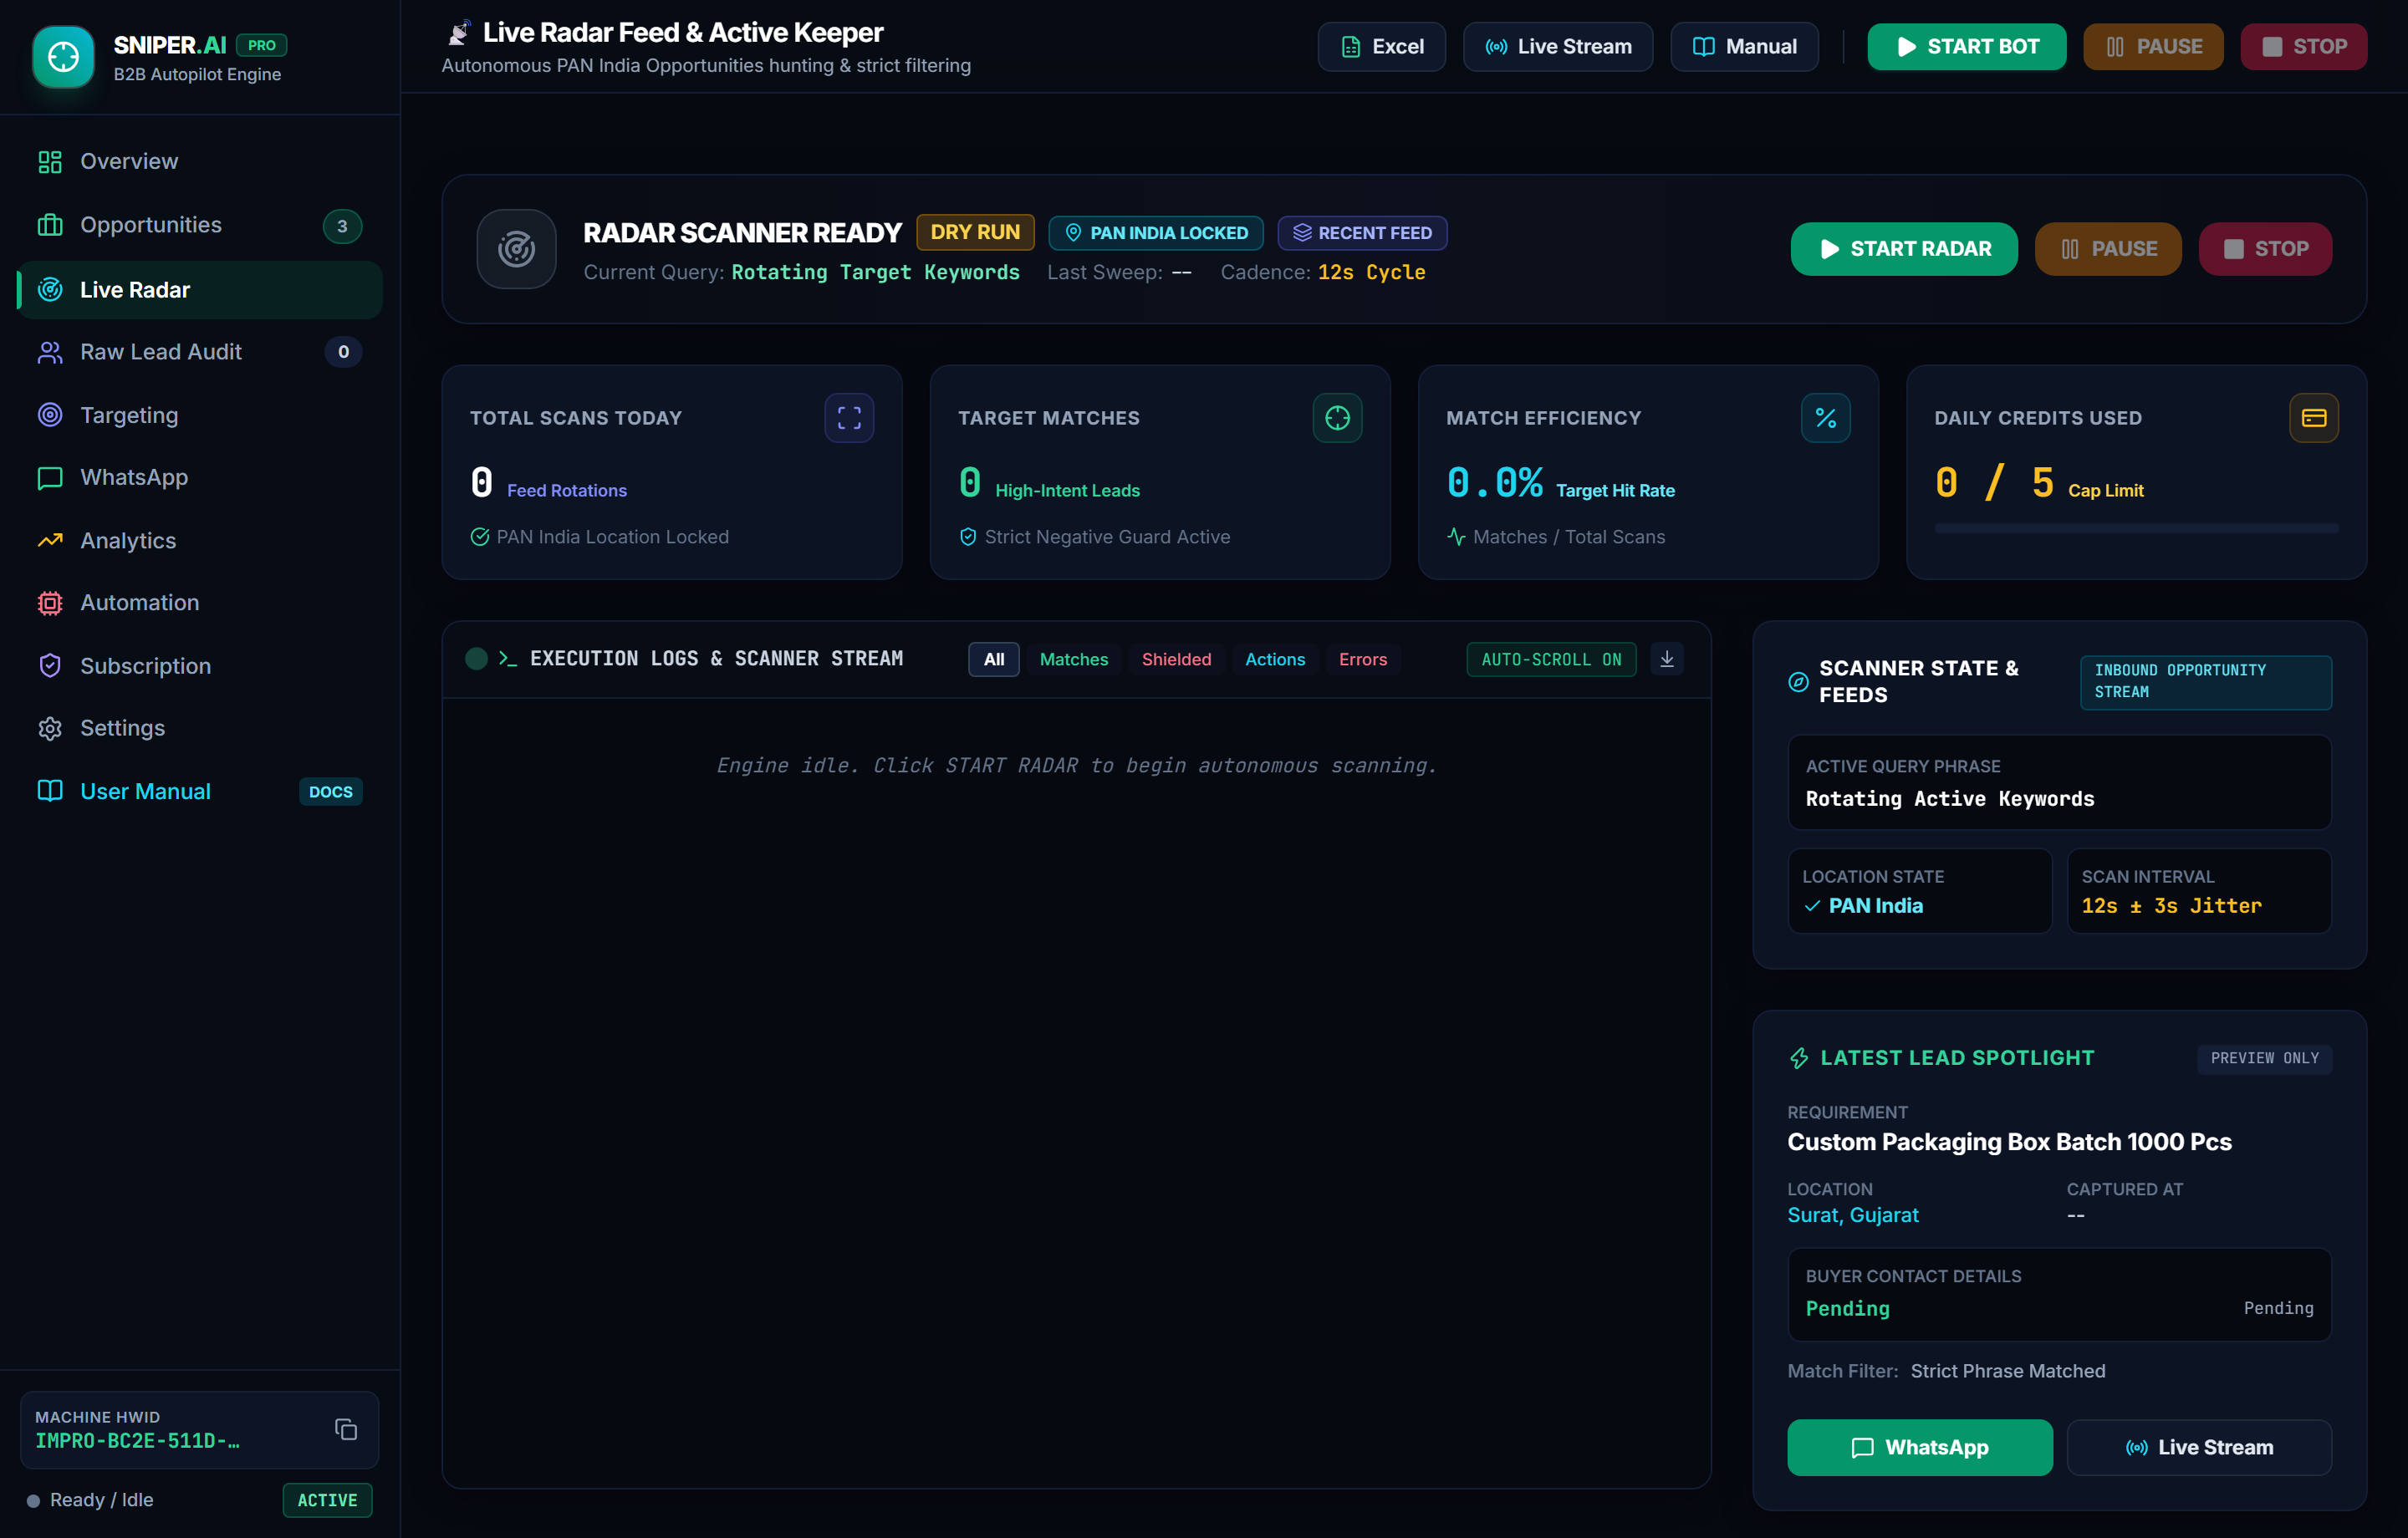Viewport: 2408px width, 1538px height.
Task: Open the Excel export button
Action: point(1381,46)
